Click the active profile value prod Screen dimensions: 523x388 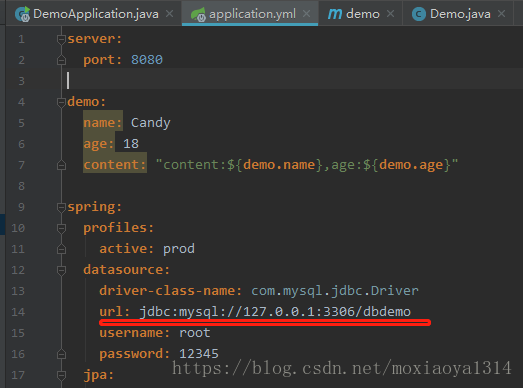179,249
